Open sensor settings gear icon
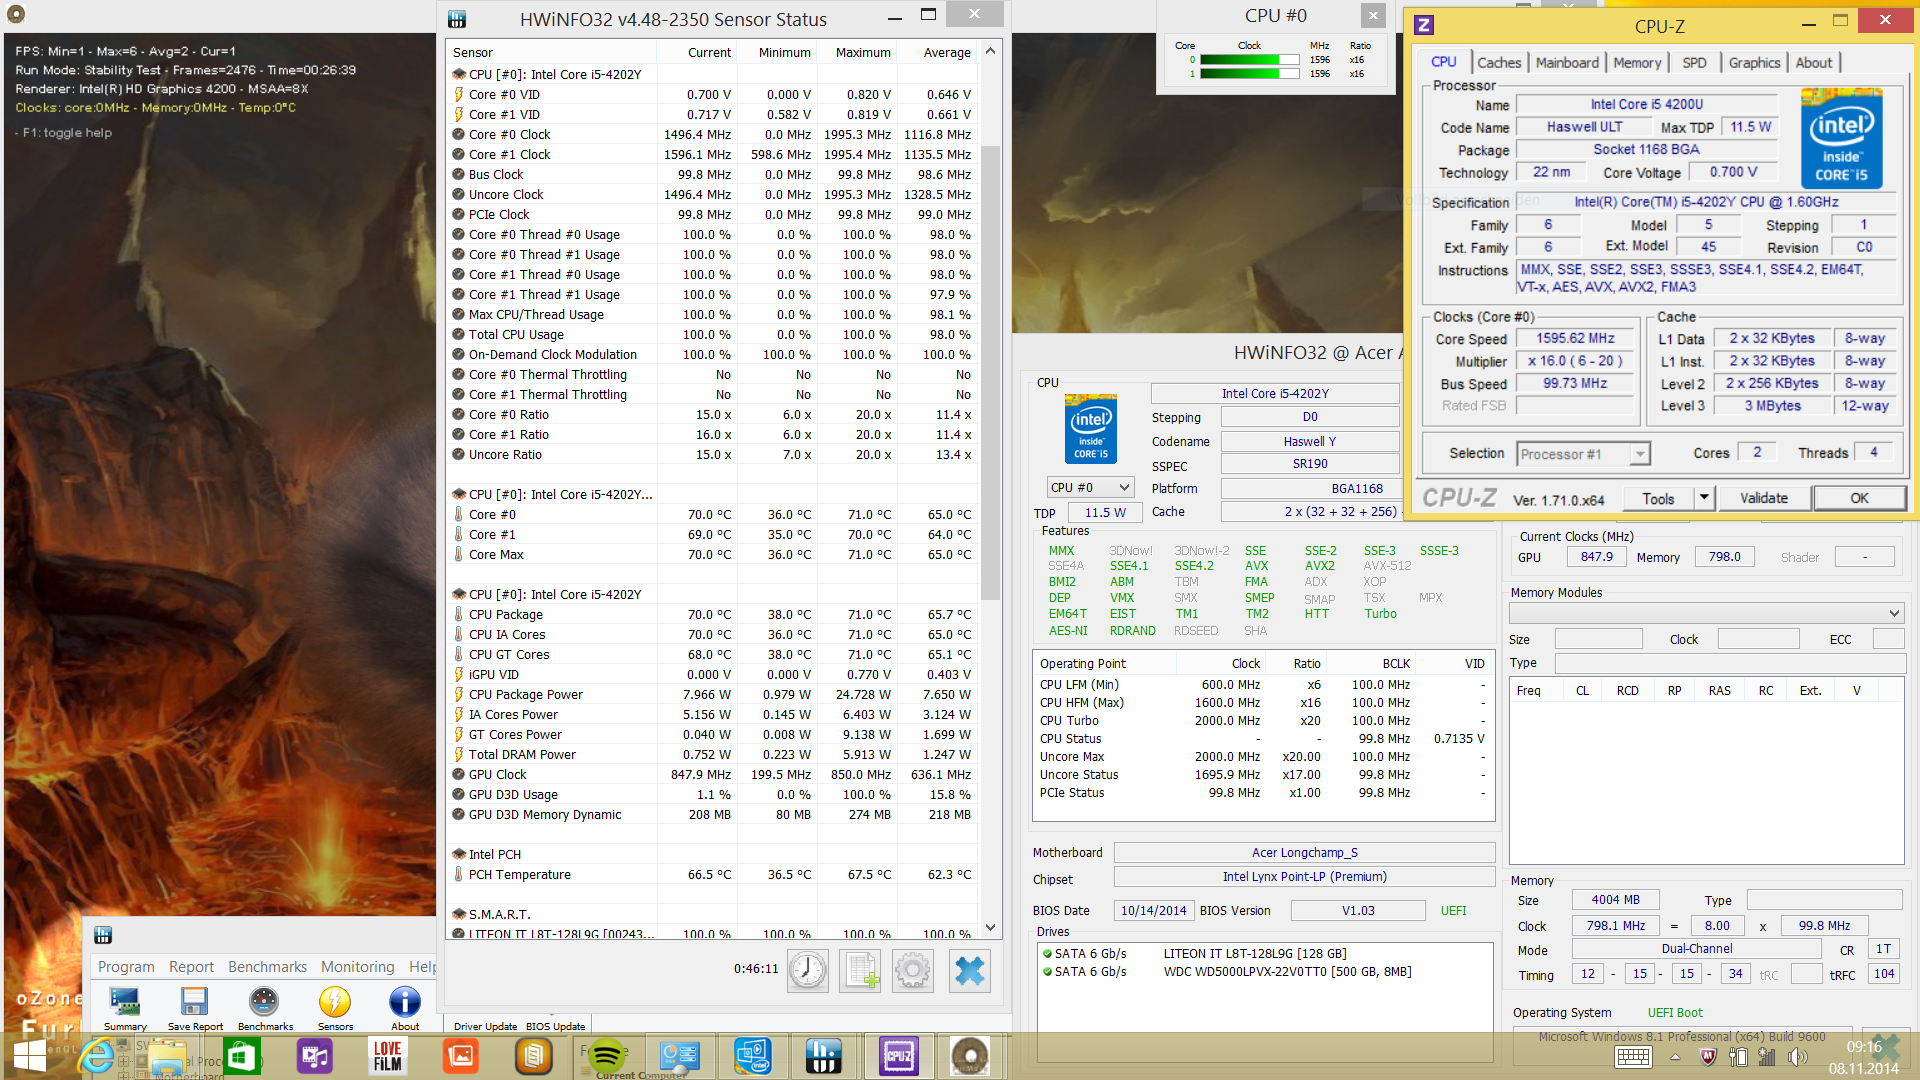 (912, 970)
